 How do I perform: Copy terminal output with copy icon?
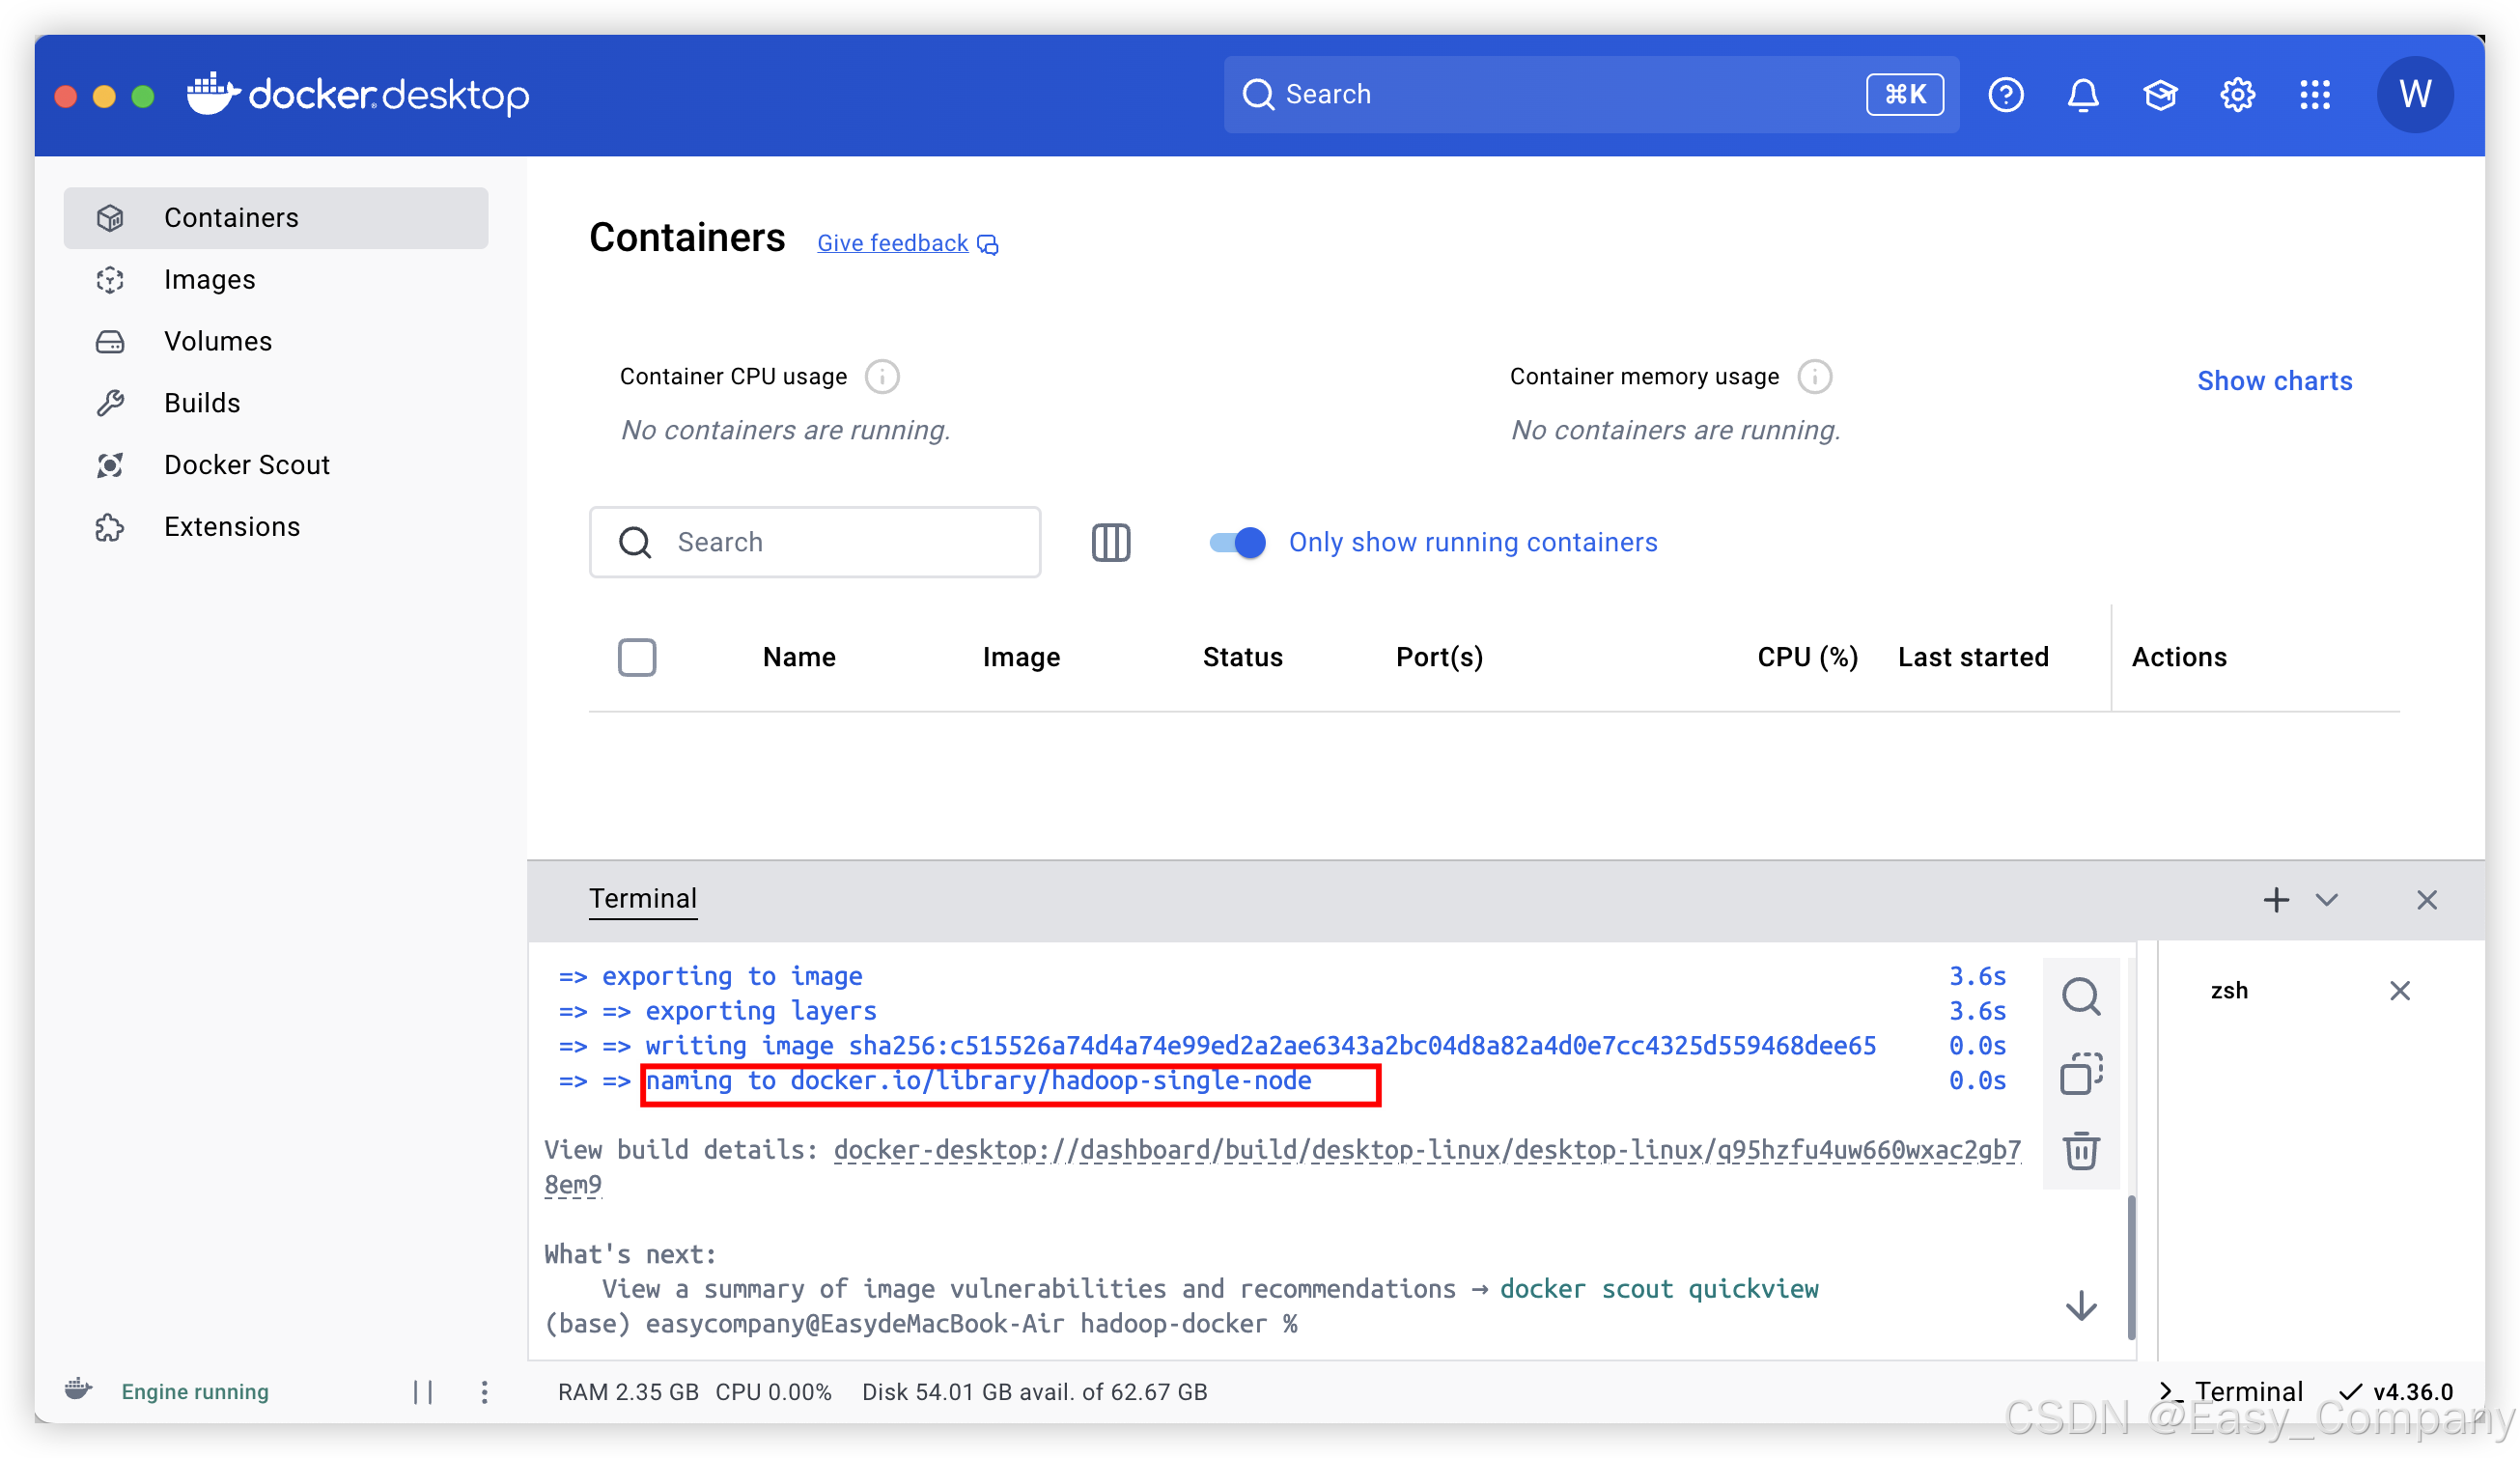point(2080,1074)
